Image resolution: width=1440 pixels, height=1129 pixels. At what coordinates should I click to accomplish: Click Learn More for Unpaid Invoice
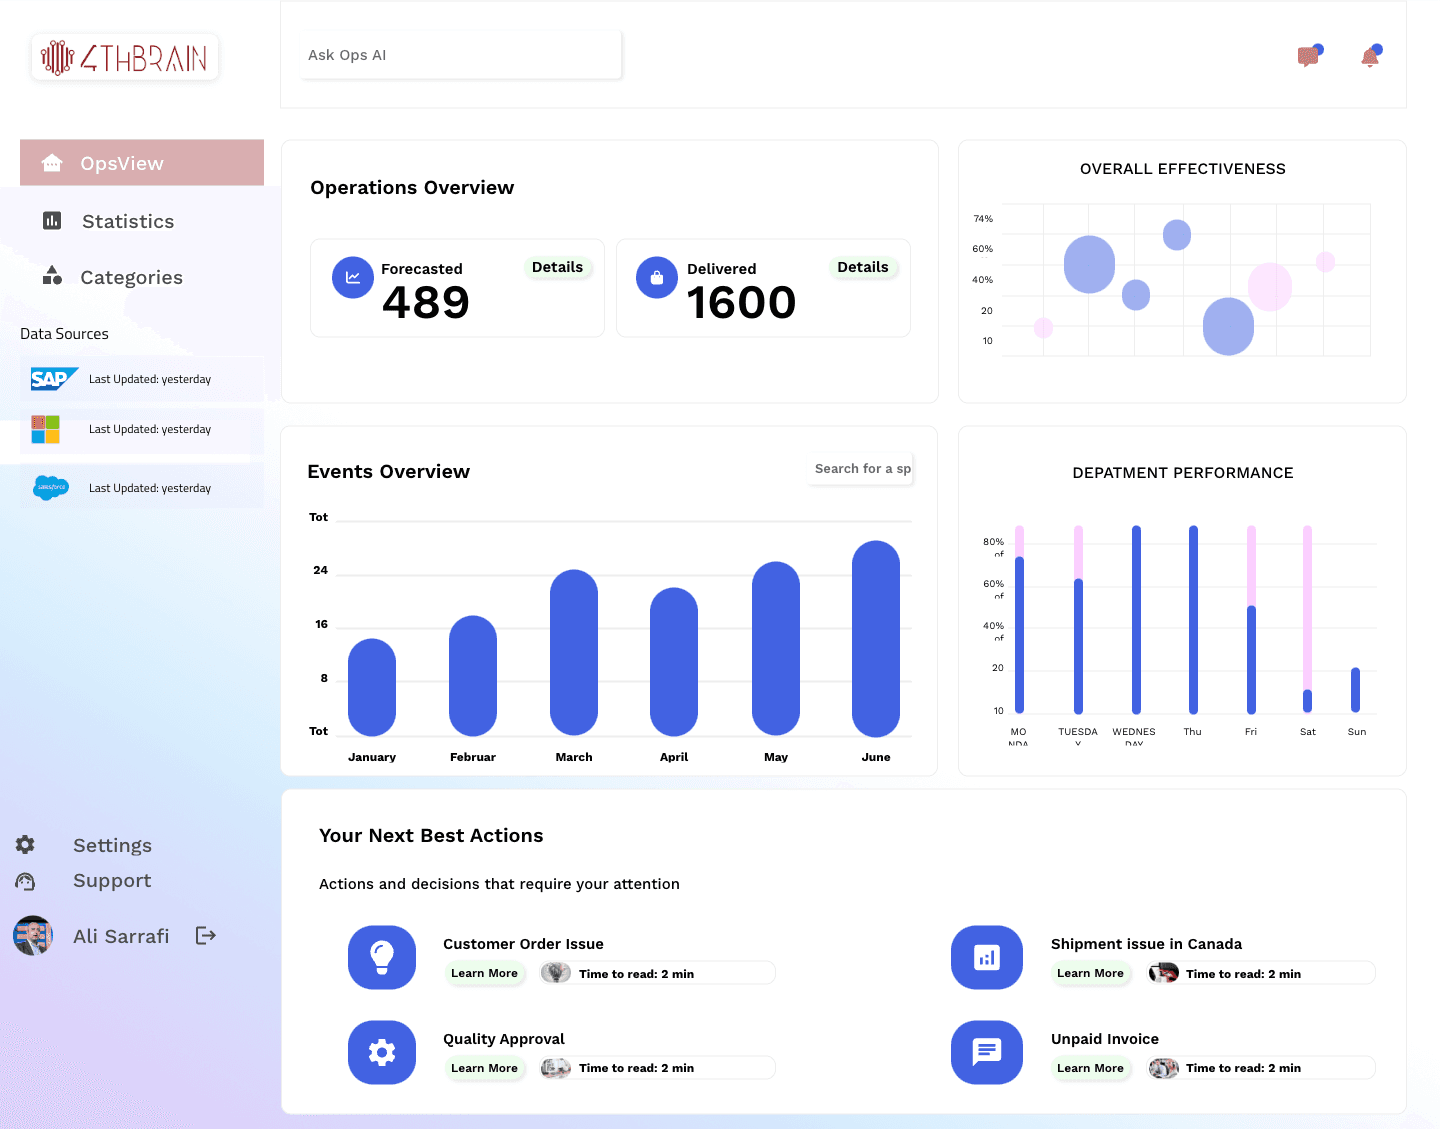click(1090, 1068)
